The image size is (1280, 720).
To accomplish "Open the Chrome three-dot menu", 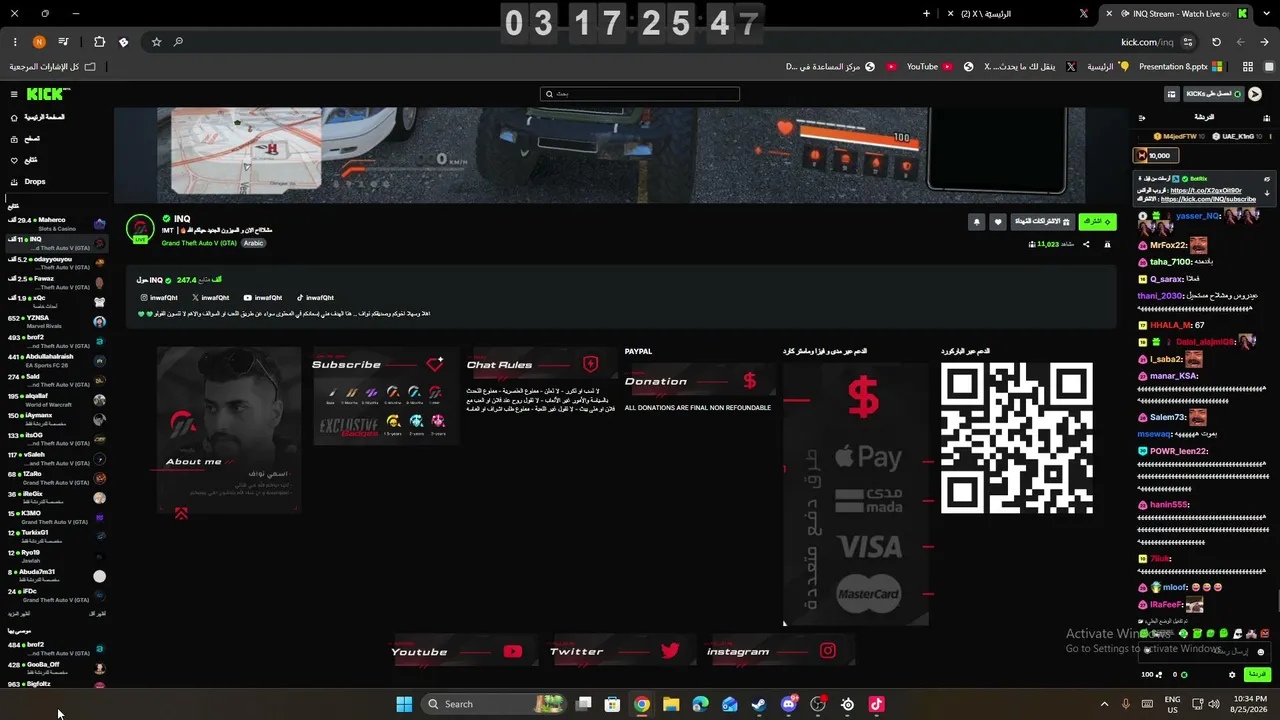I will coord(15,42).
